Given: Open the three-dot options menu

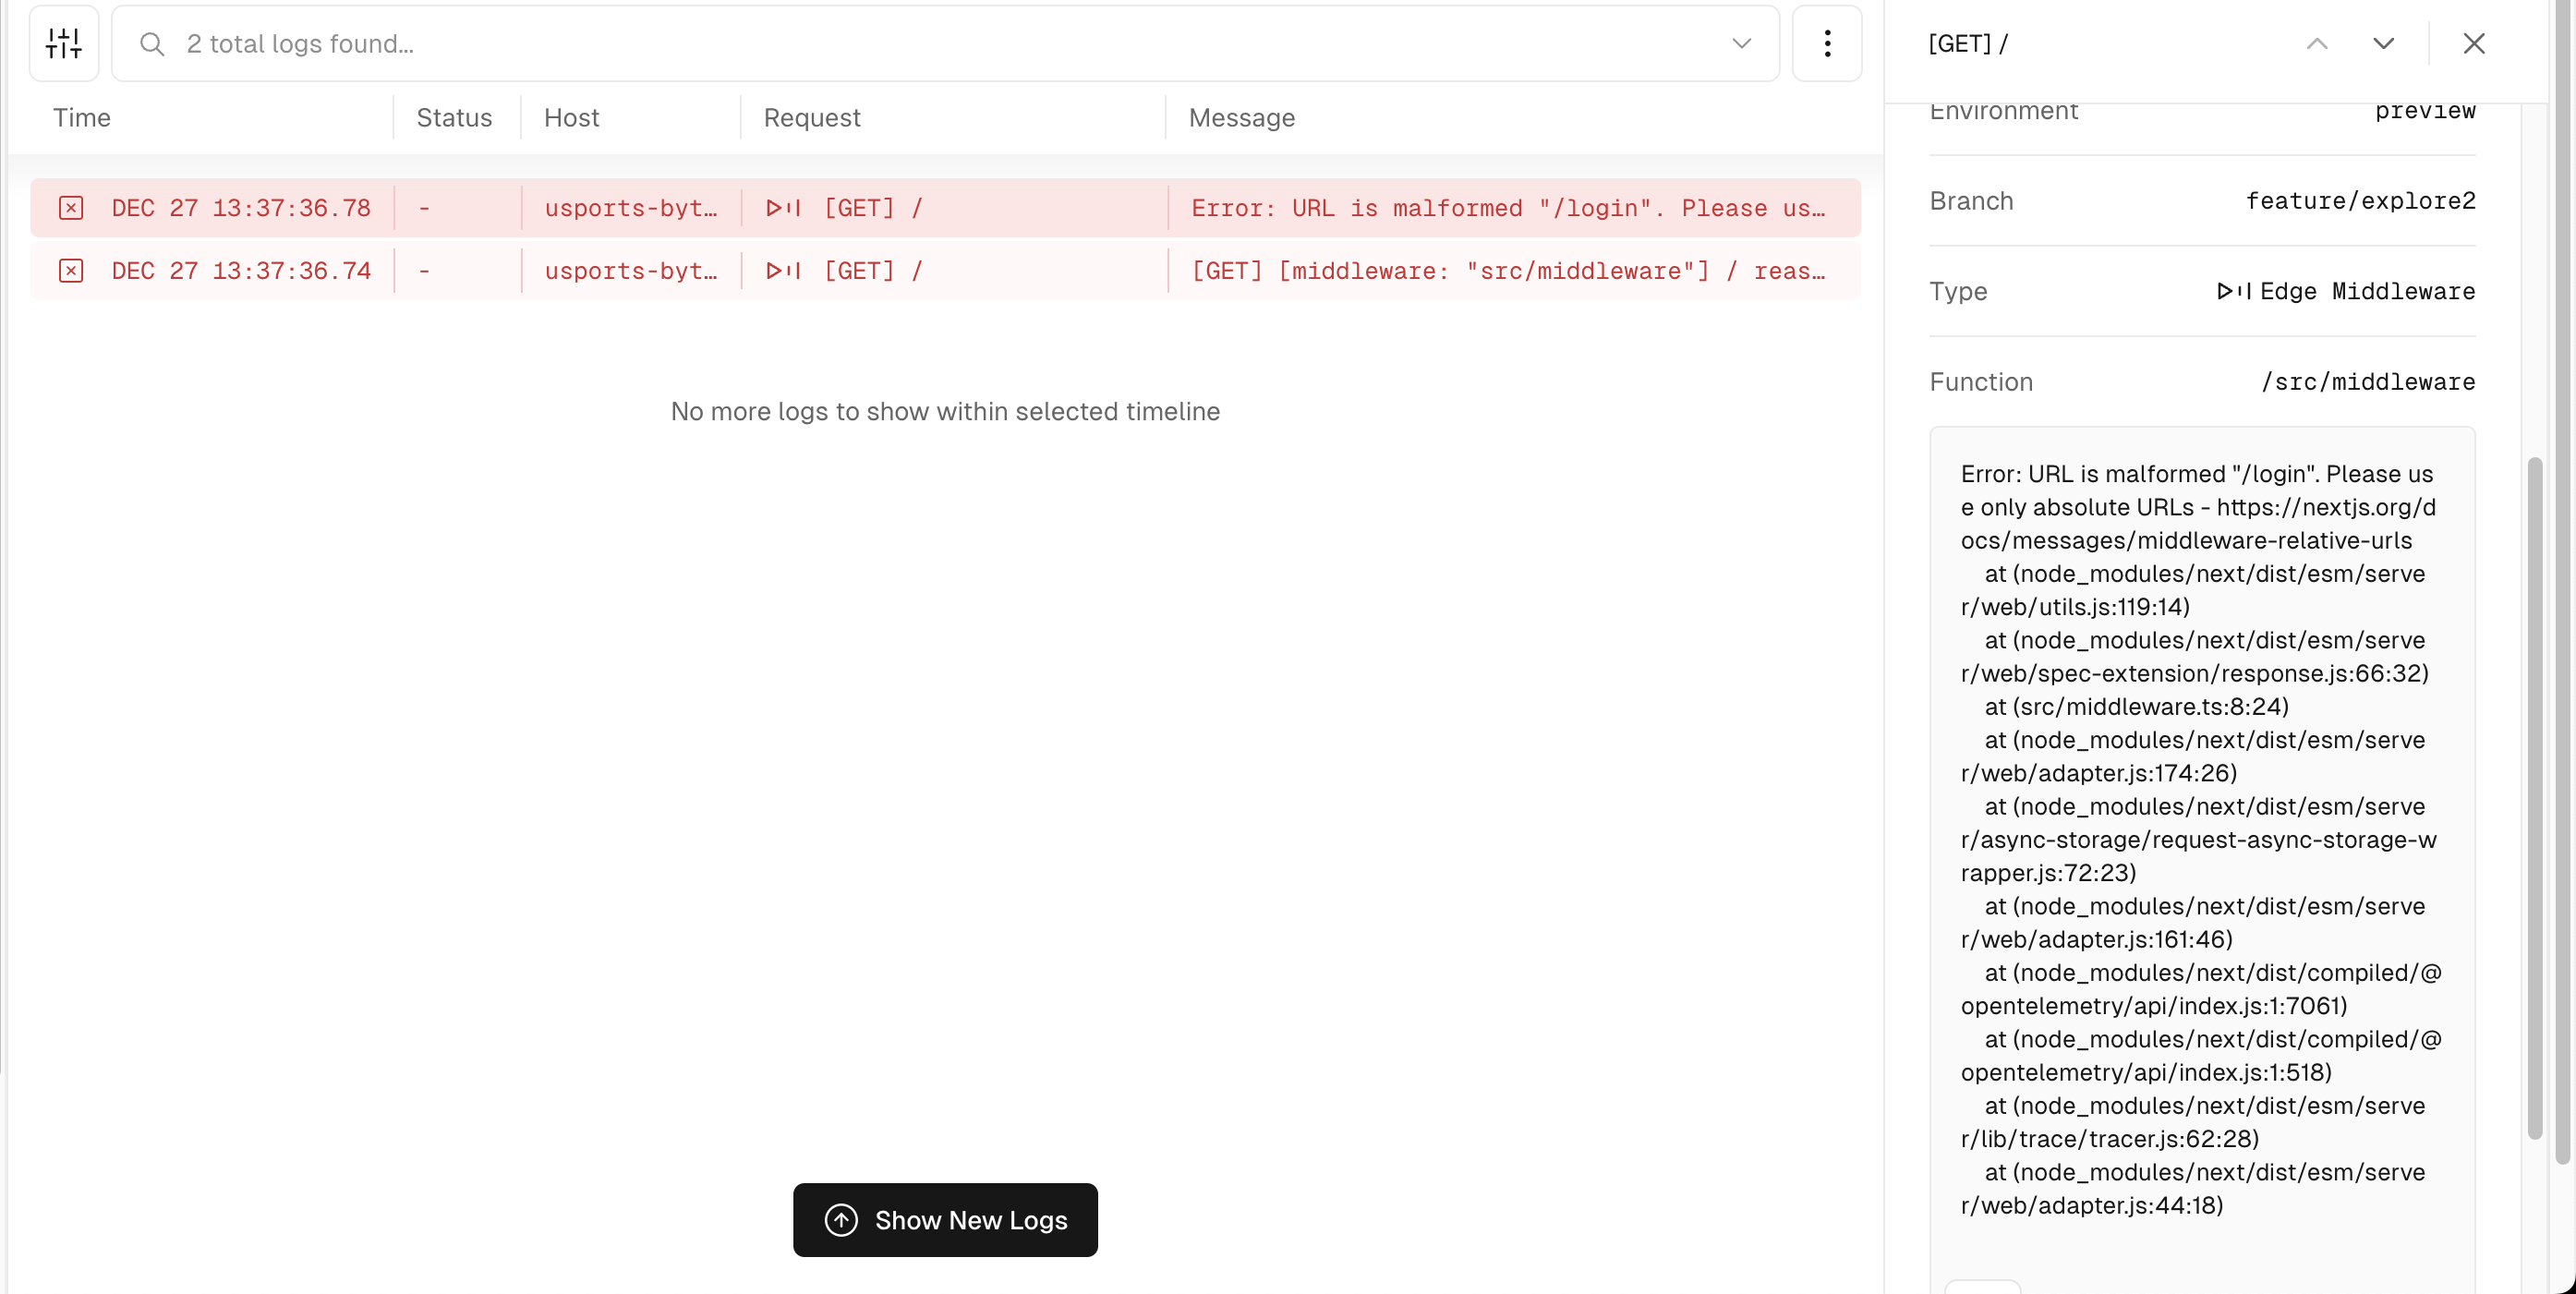Looking at the screenshot, I should pos(1827,43).
